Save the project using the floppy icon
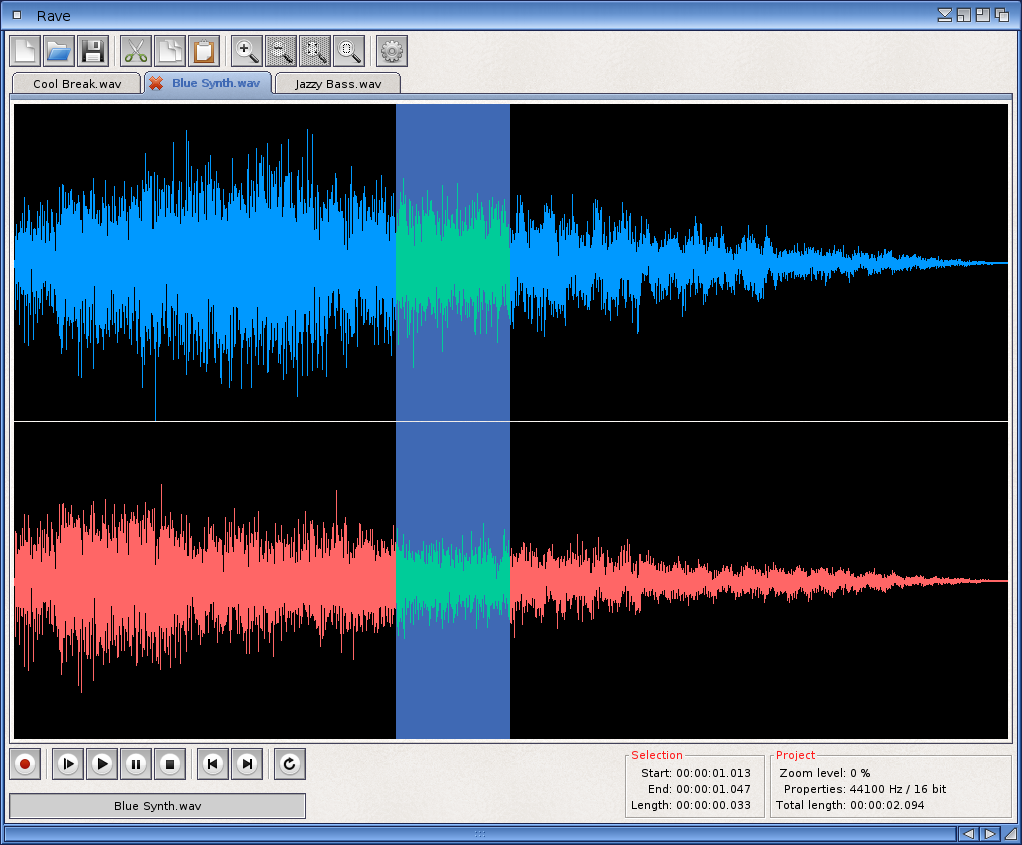Screen dimensions: 1022x845 93,51
